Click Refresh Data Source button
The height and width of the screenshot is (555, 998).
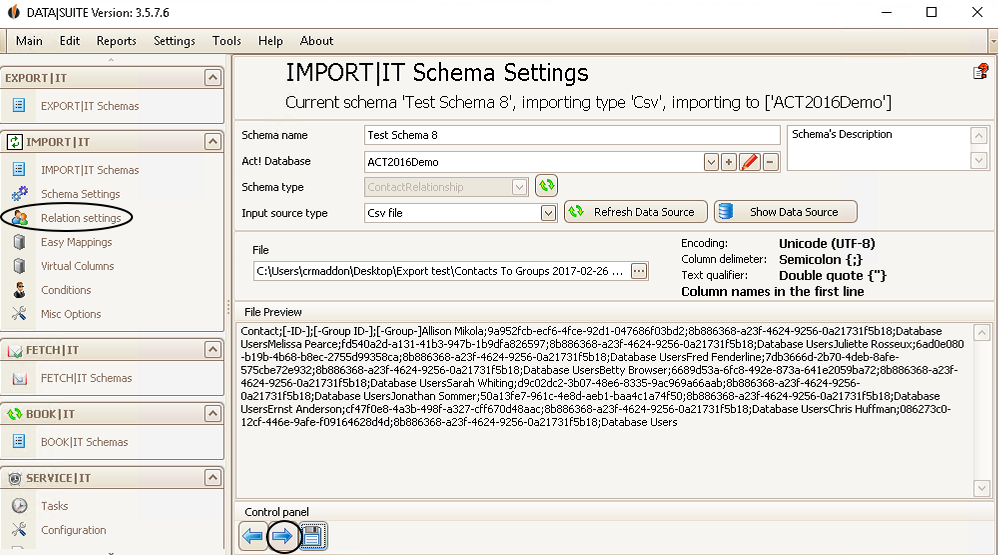[636, 212]
